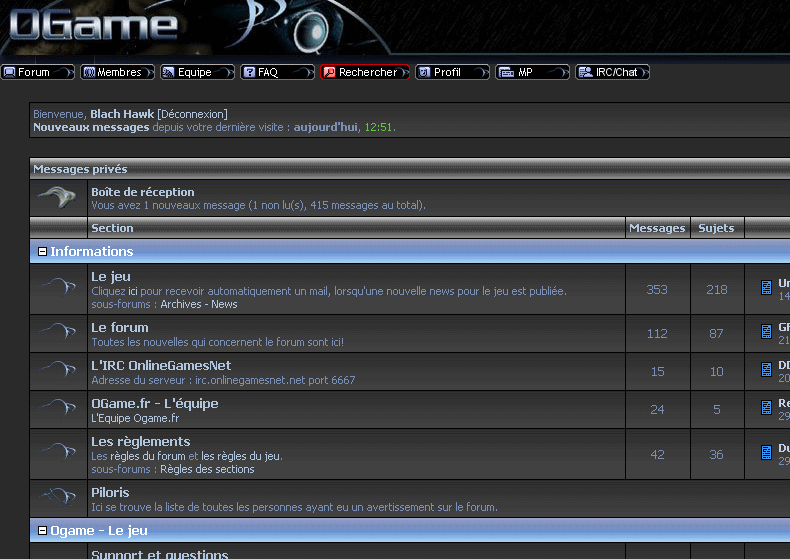Open the Forum navigation button
Screen dimensions: 790x559
[38, 72]
